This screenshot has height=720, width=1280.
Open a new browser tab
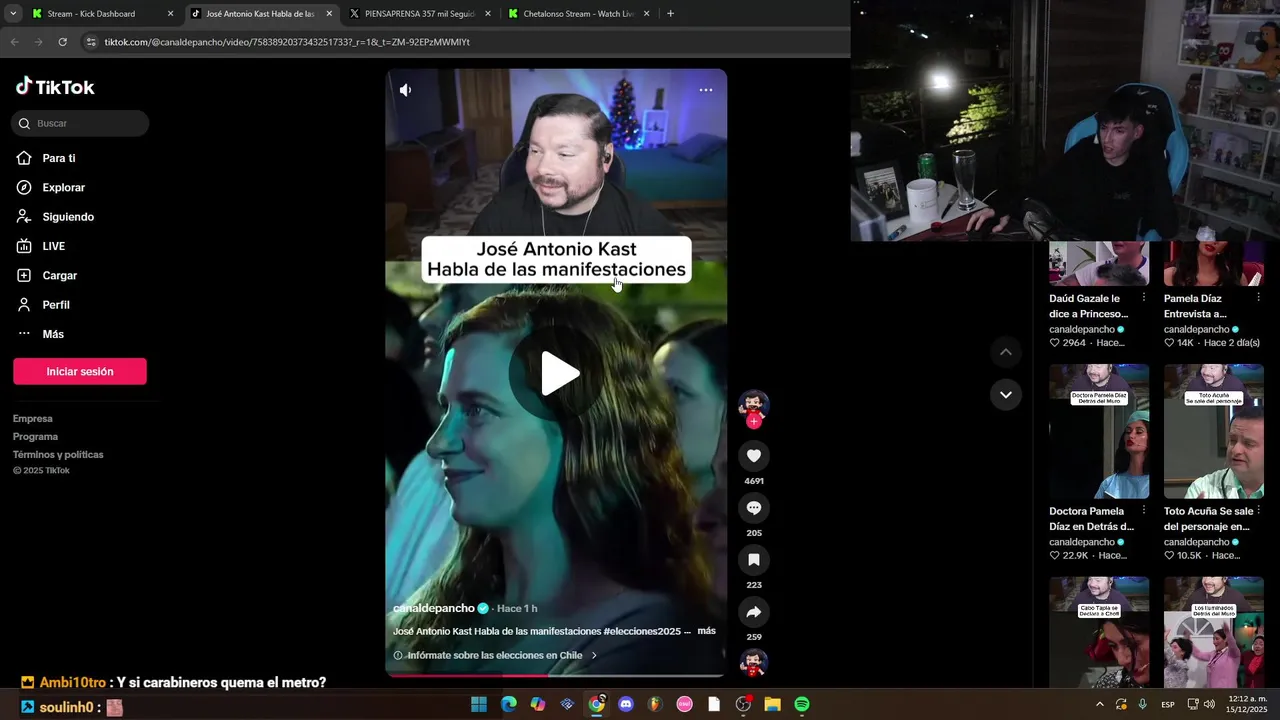pos(670,14)
